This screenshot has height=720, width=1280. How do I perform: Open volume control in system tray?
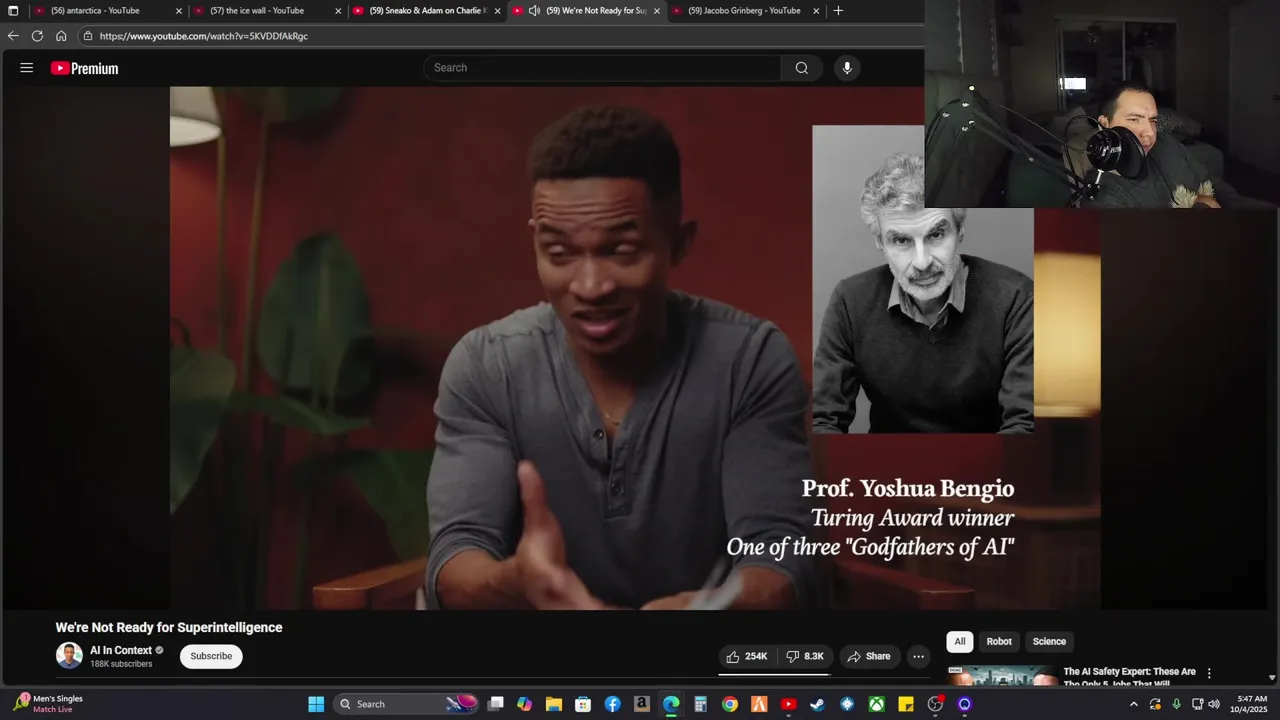[x=1214, y=704]
